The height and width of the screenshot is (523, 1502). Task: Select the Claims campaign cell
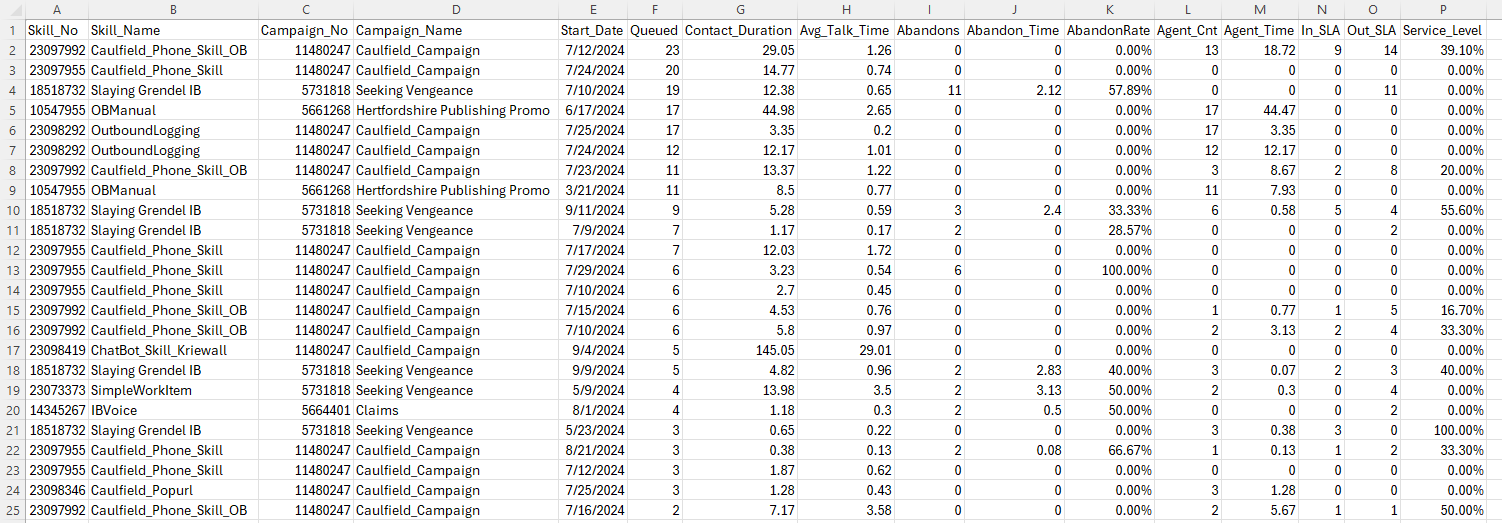click(455, 410)
